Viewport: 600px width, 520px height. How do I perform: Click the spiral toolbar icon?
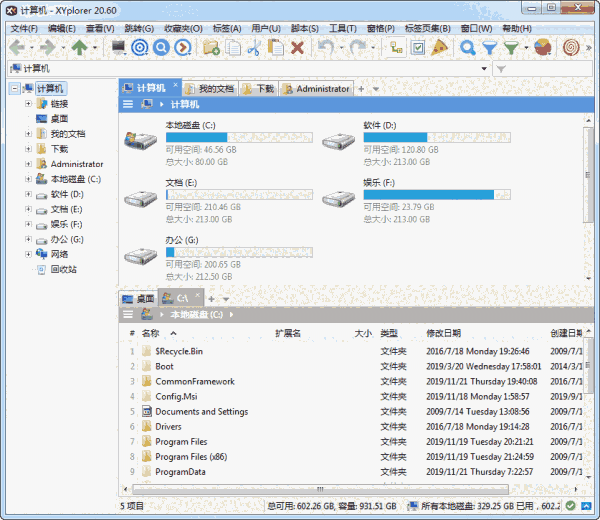(571, 47)
